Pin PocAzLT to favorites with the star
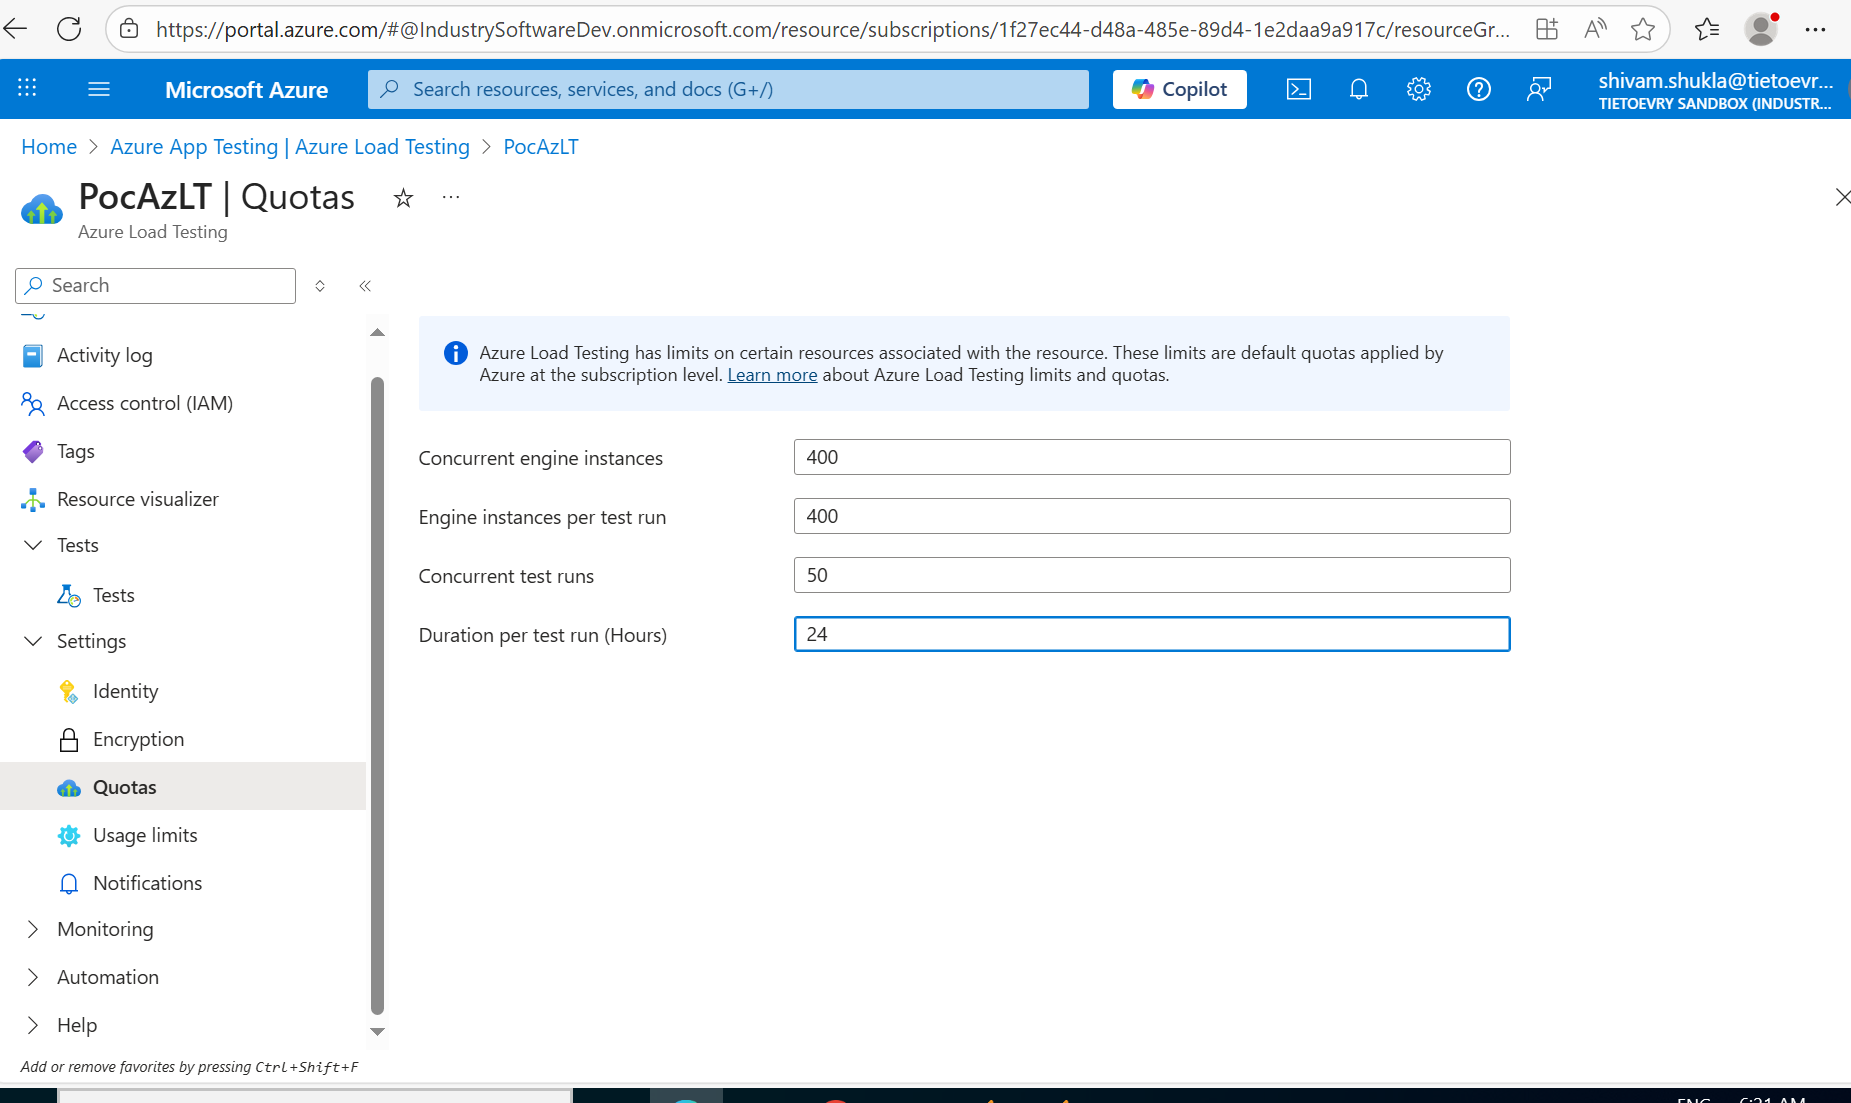The height and width of the screenshot is (1103, 1851). (x=403, y=198)
